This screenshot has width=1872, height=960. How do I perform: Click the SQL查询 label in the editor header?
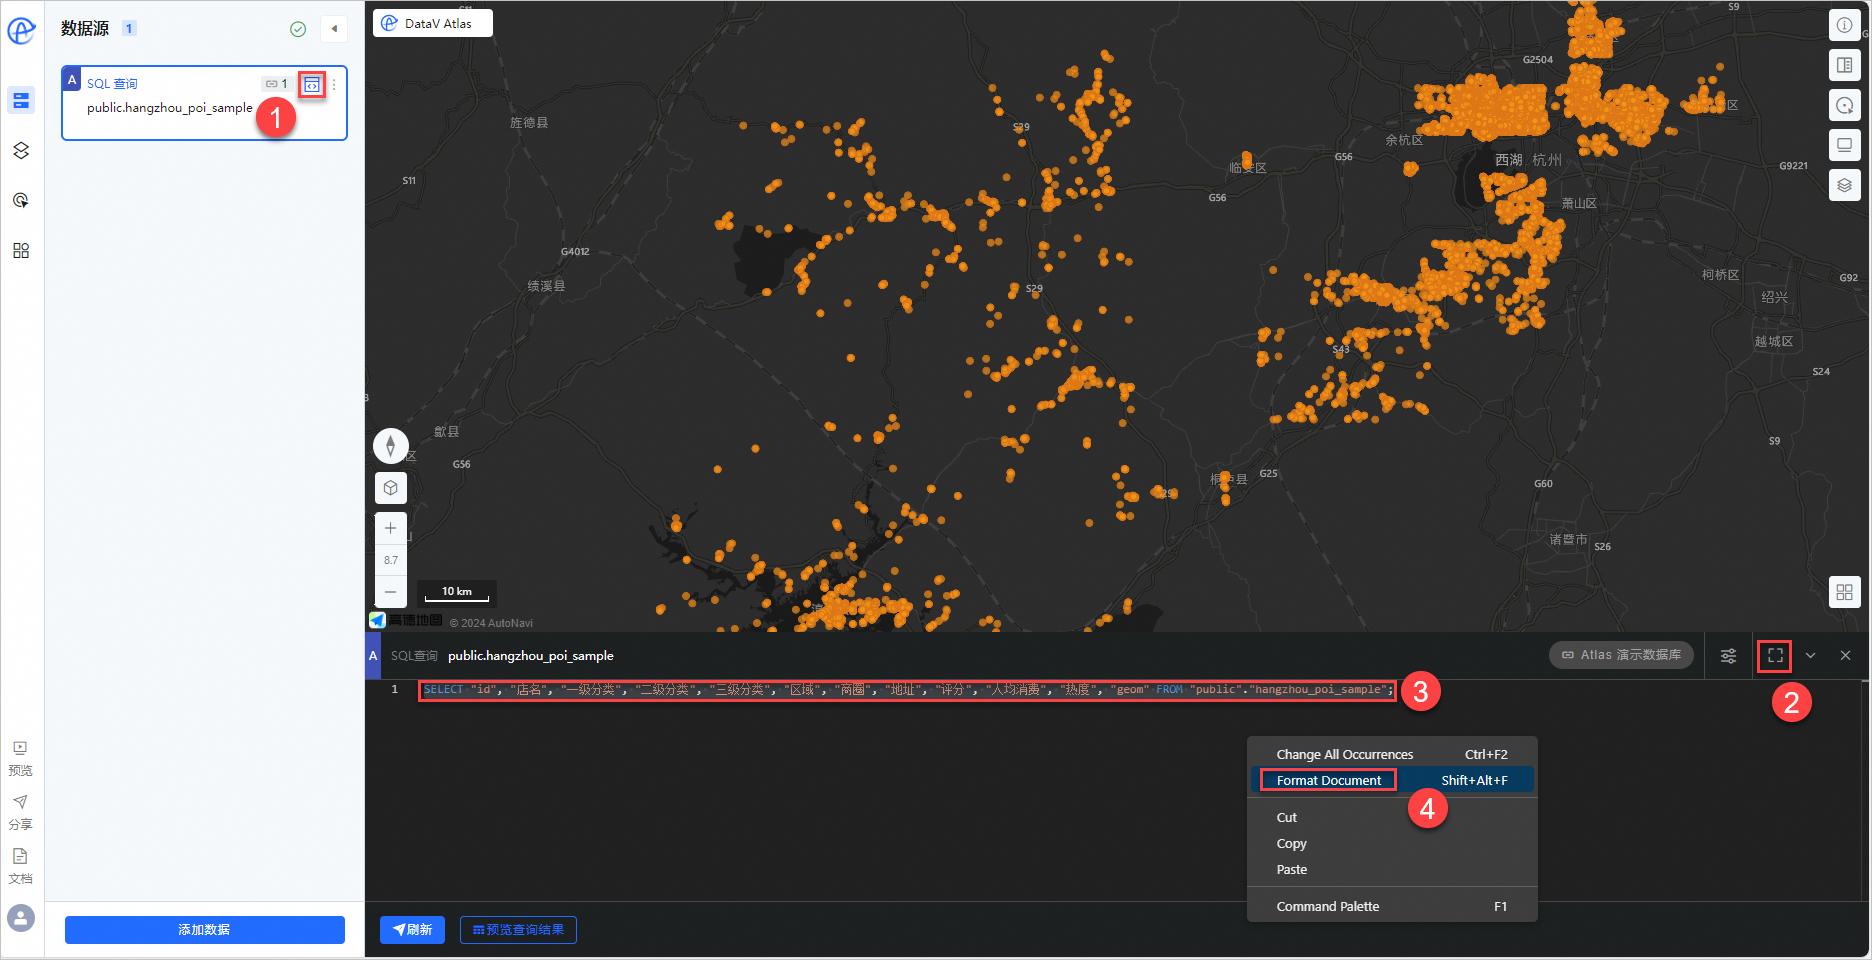tap(414, 656)
